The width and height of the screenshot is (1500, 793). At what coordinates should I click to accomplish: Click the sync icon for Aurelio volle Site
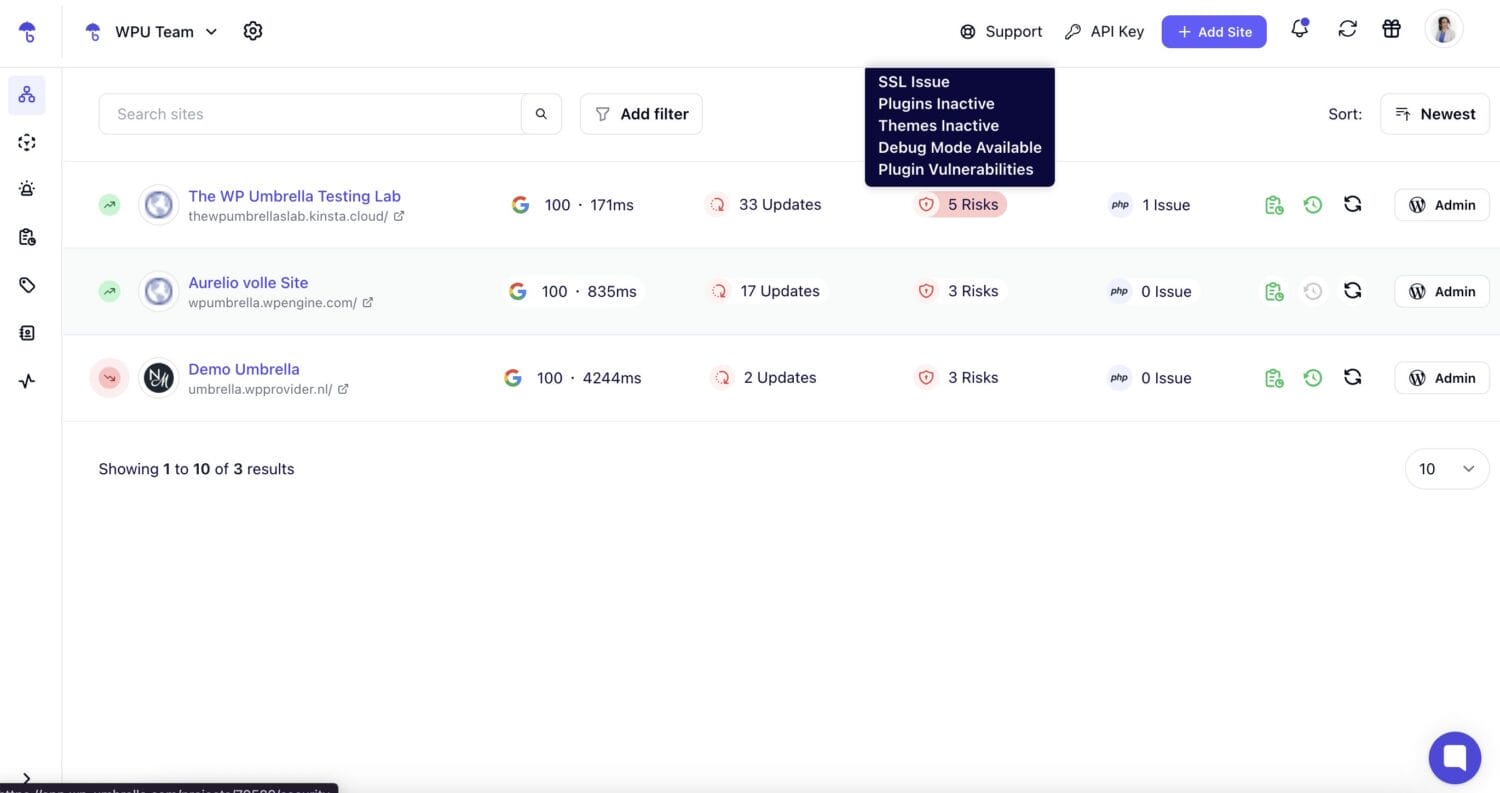click(1352, 291)
